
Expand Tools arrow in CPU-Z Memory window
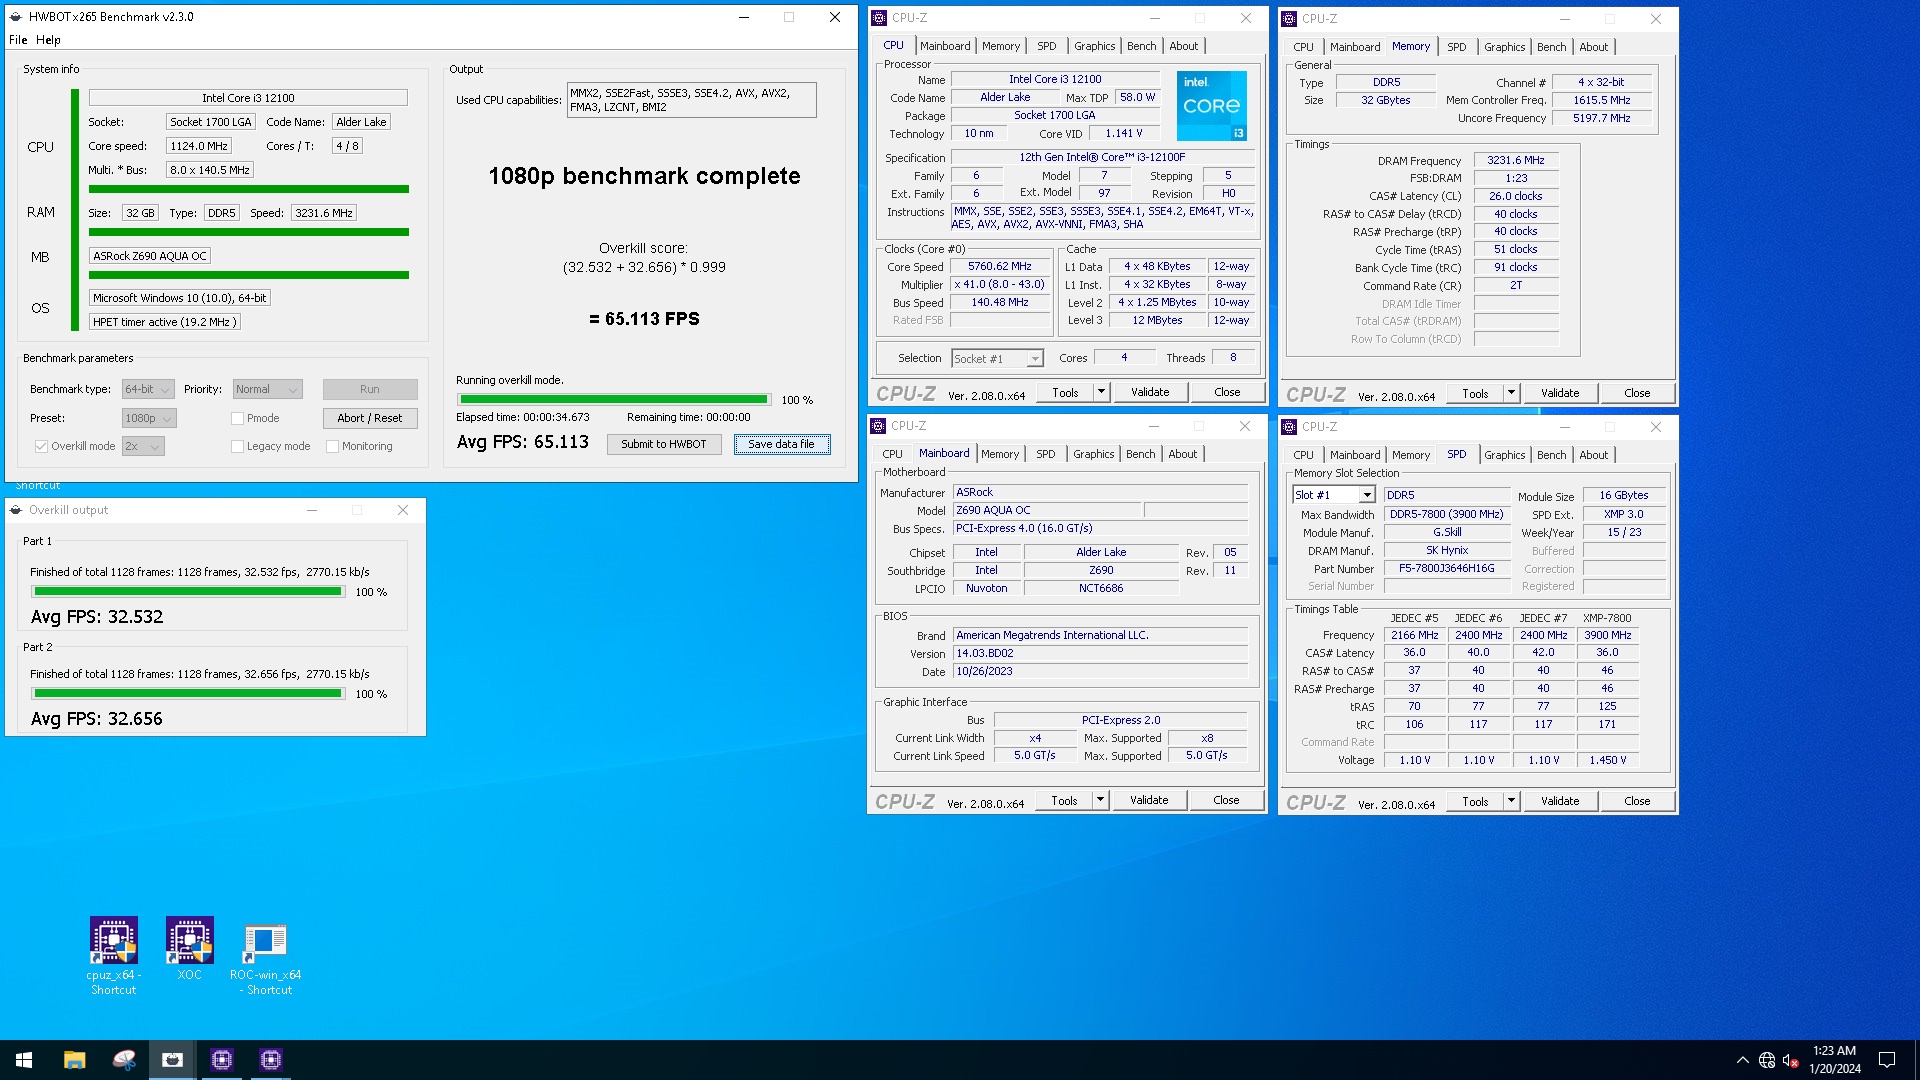pyautogui.click(x=1511, y=394)
